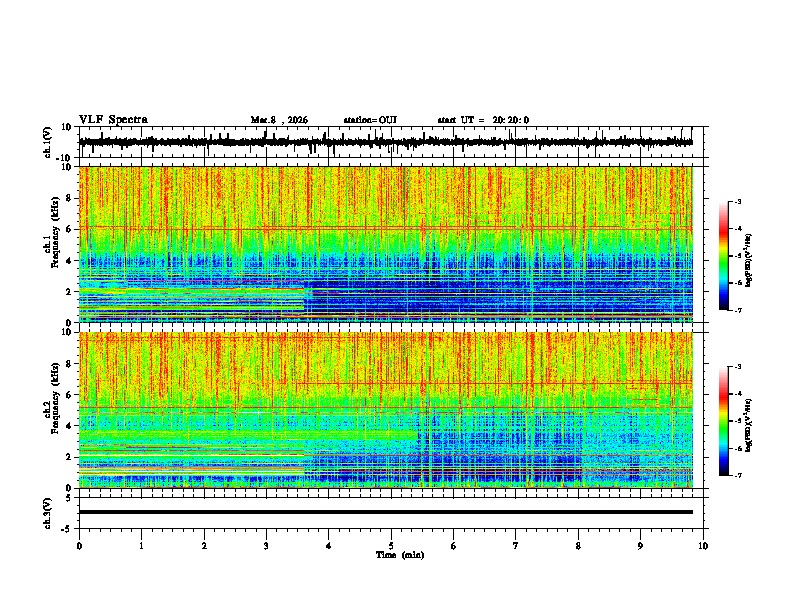Click the ch.2 color bar's log(PSD) label
Viewport: 792px width, 612px height.
pyautogui.click(x=749, y=426)
